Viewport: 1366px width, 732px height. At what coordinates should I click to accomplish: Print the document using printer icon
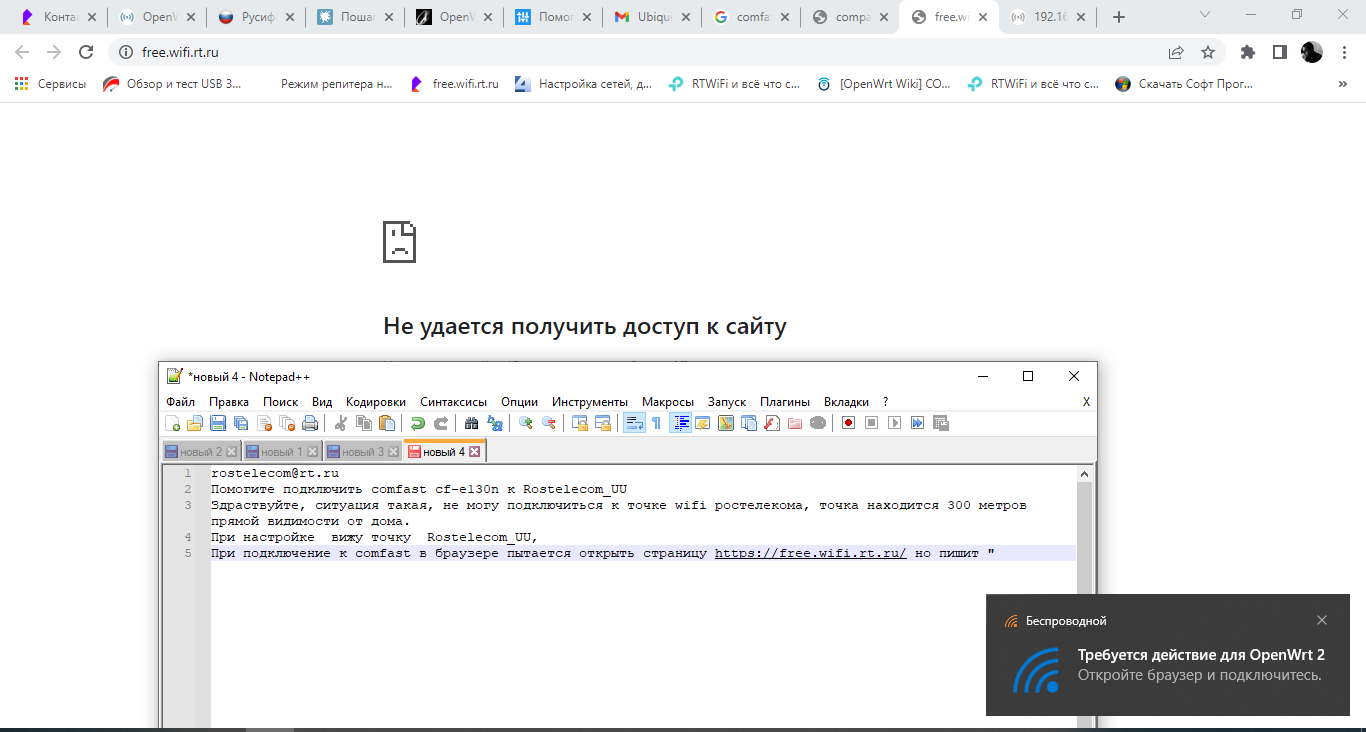310,423
